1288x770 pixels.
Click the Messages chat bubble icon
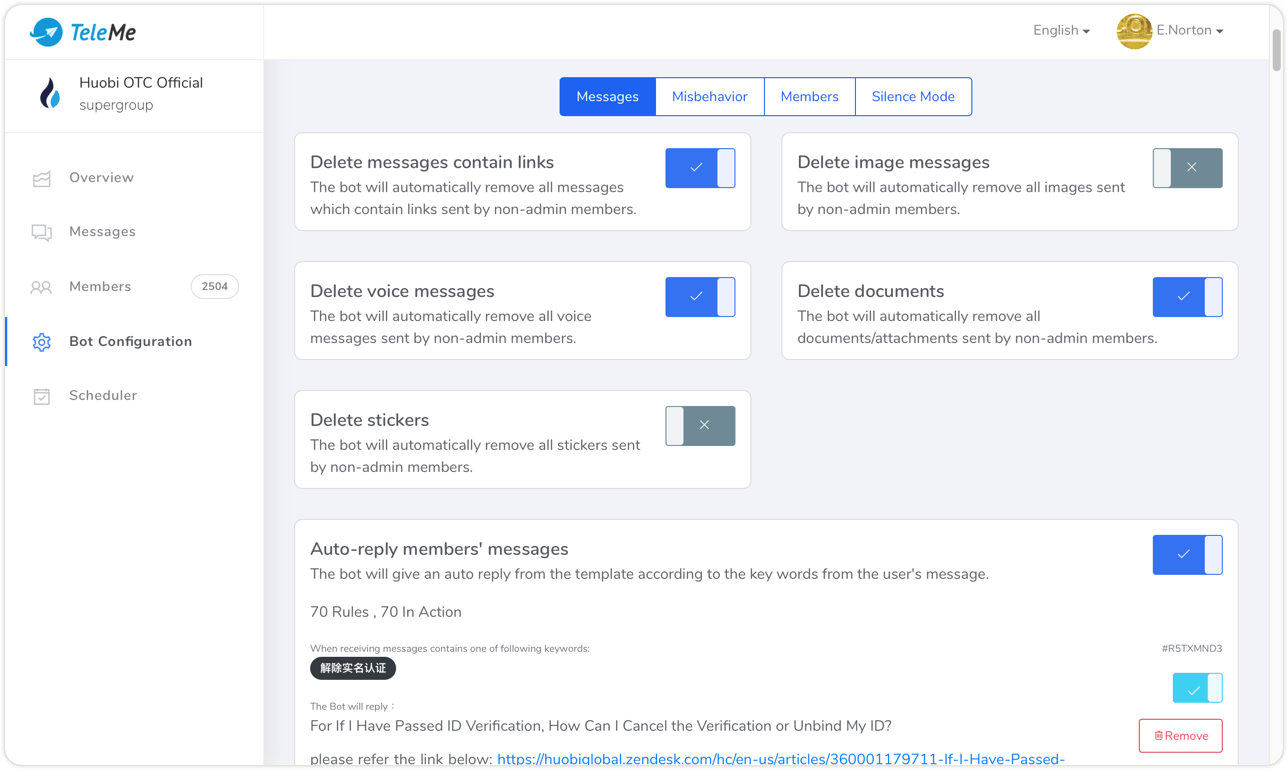pyautogui.click(x=41, y=232)
